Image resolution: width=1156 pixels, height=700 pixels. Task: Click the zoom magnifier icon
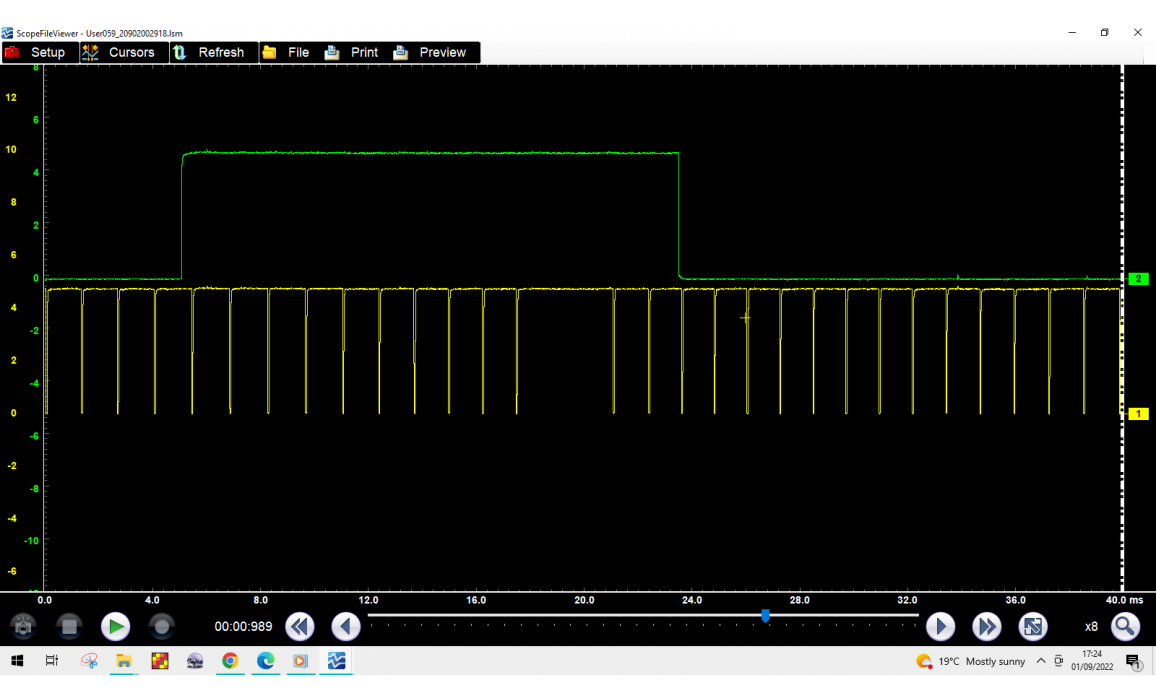[x=1125, y=627]
